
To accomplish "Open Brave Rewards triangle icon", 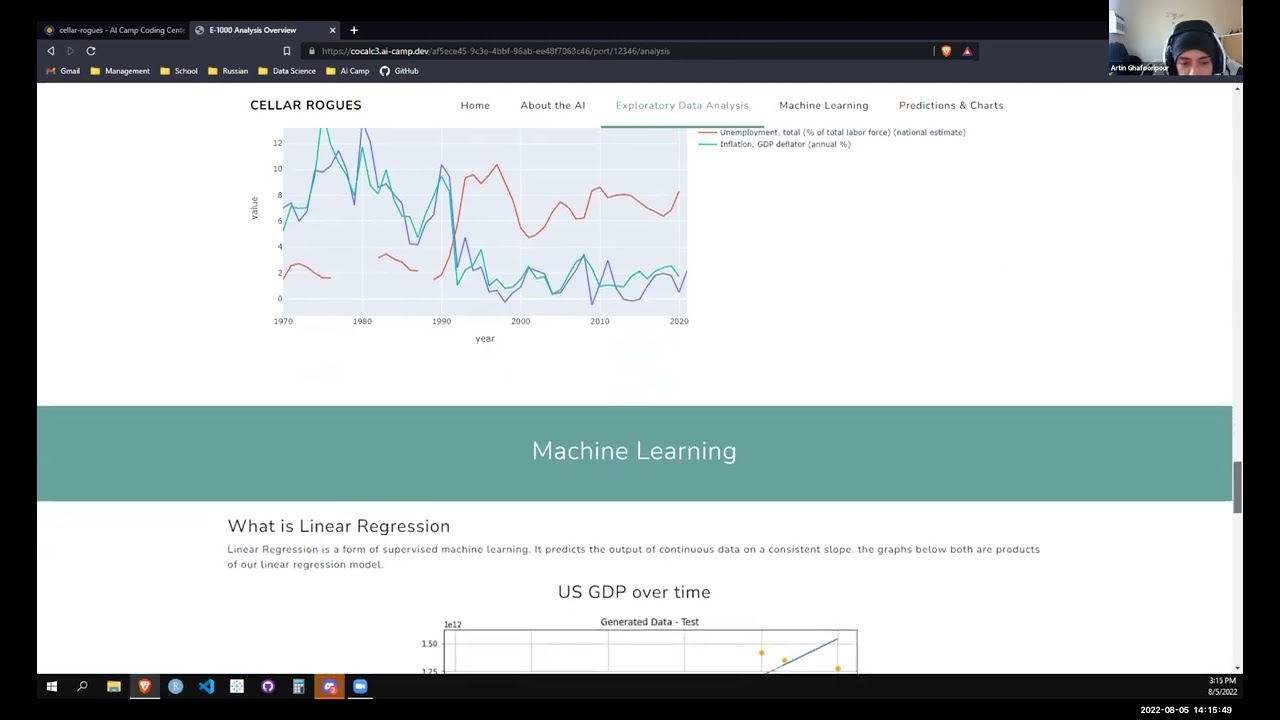I will click(967, 51).
